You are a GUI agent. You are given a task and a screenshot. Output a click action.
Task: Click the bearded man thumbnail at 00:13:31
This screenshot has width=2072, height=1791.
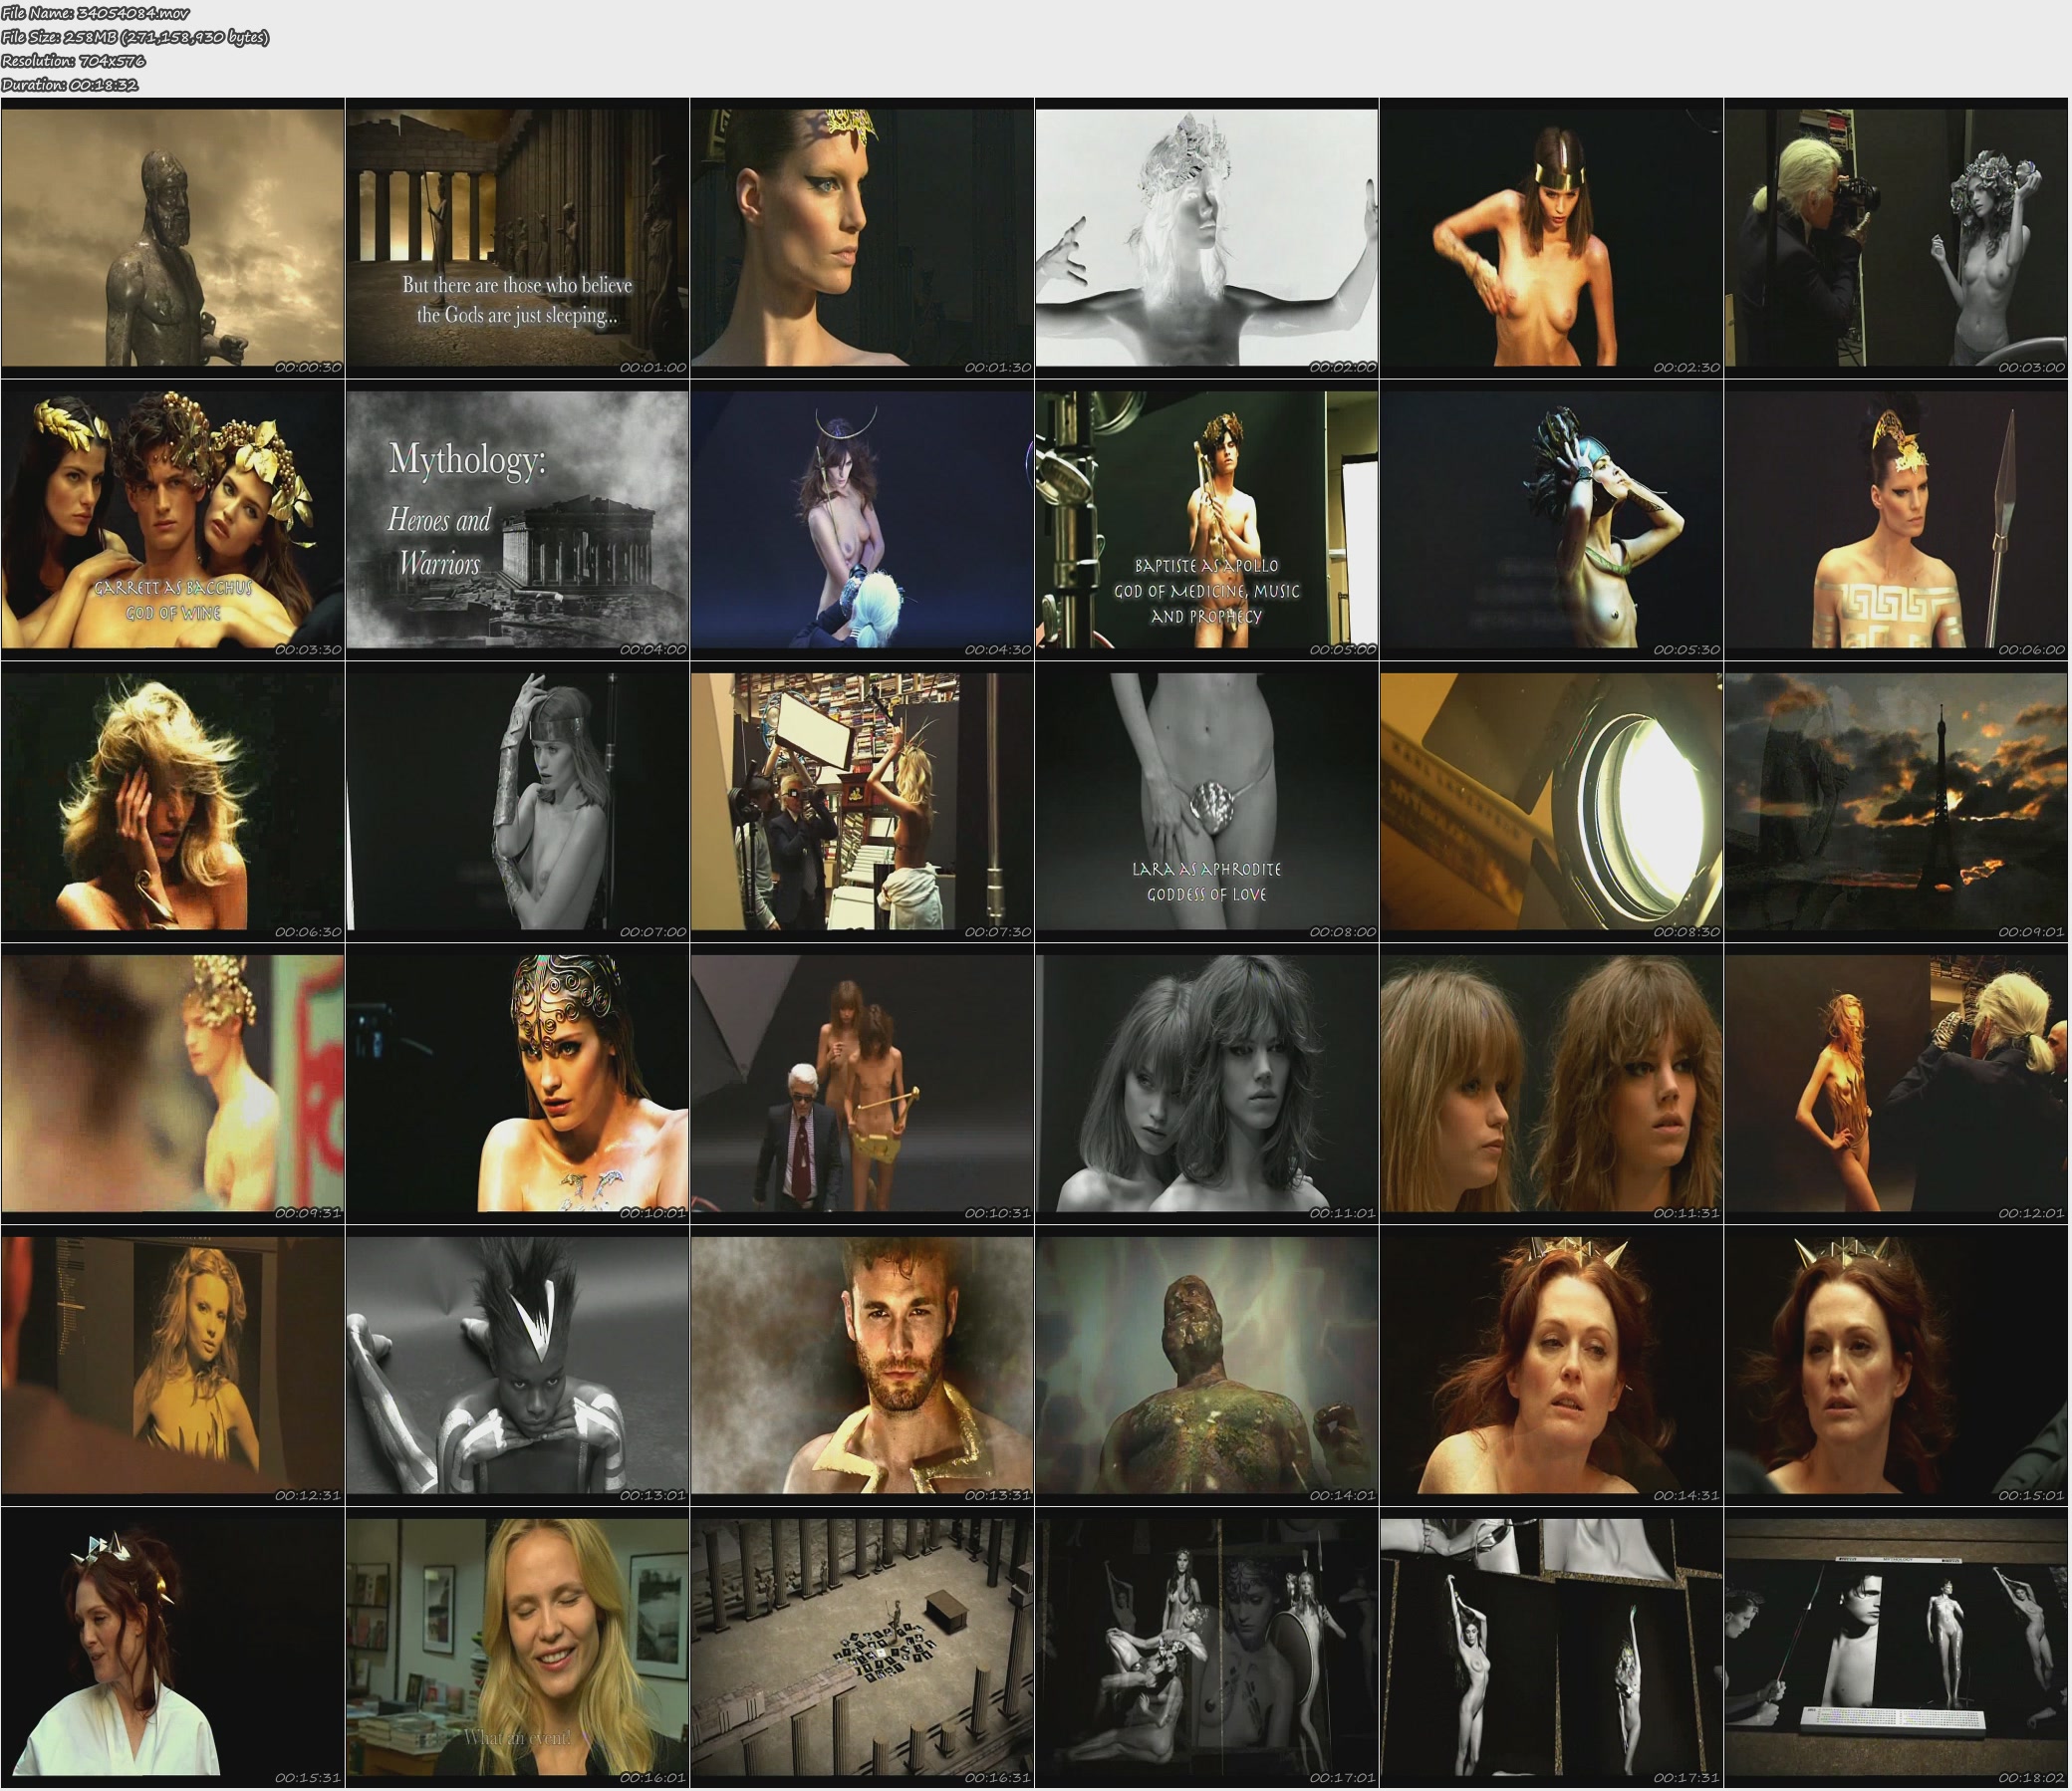coord(861,1366)
